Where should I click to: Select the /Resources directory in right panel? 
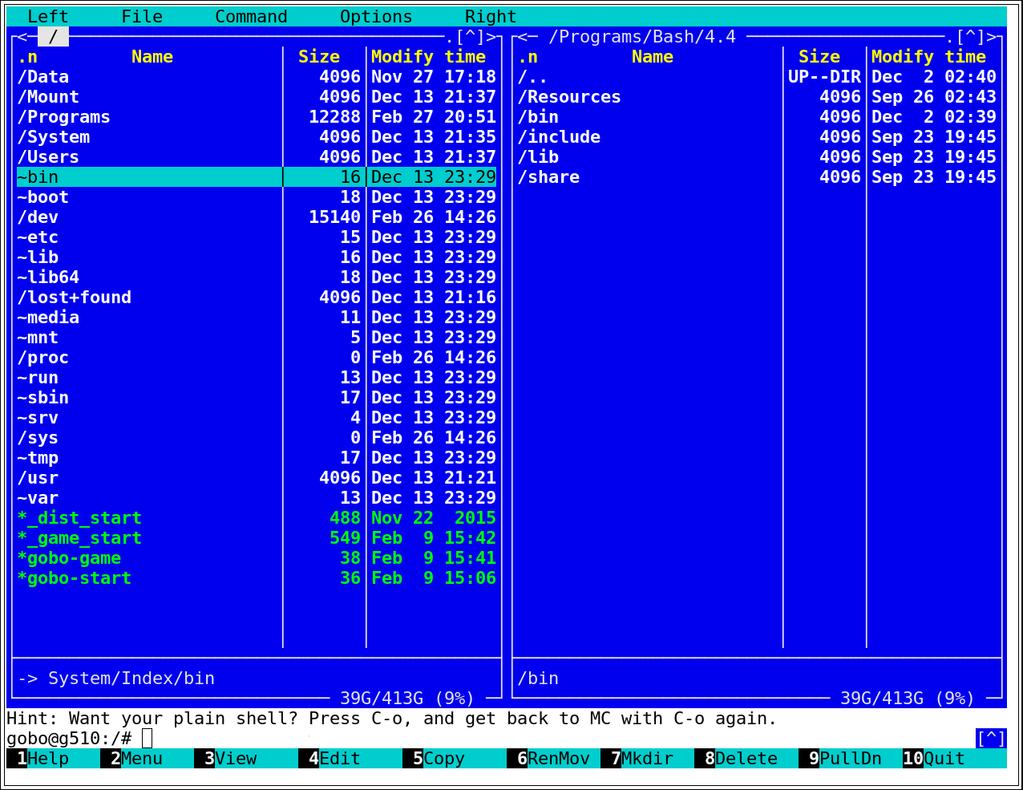click(757, 97)
